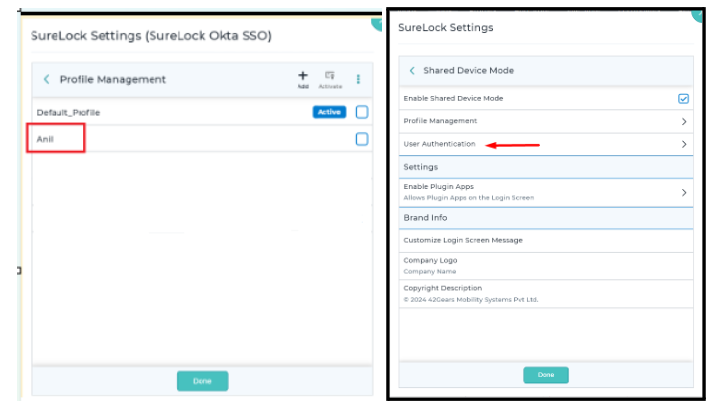This screenshot has width=708, height=411.
Task: Click Done in Profile Management window
Action: [202, 381]
